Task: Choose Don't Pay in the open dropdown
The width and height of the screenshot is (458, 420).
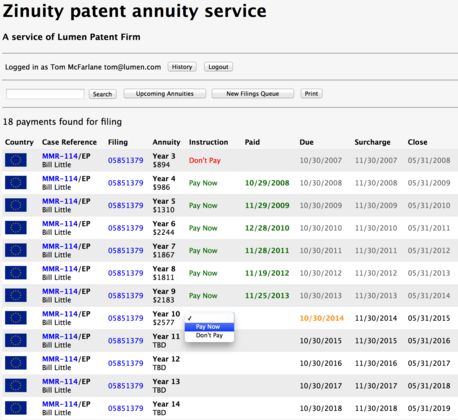Action: [209, 335]
